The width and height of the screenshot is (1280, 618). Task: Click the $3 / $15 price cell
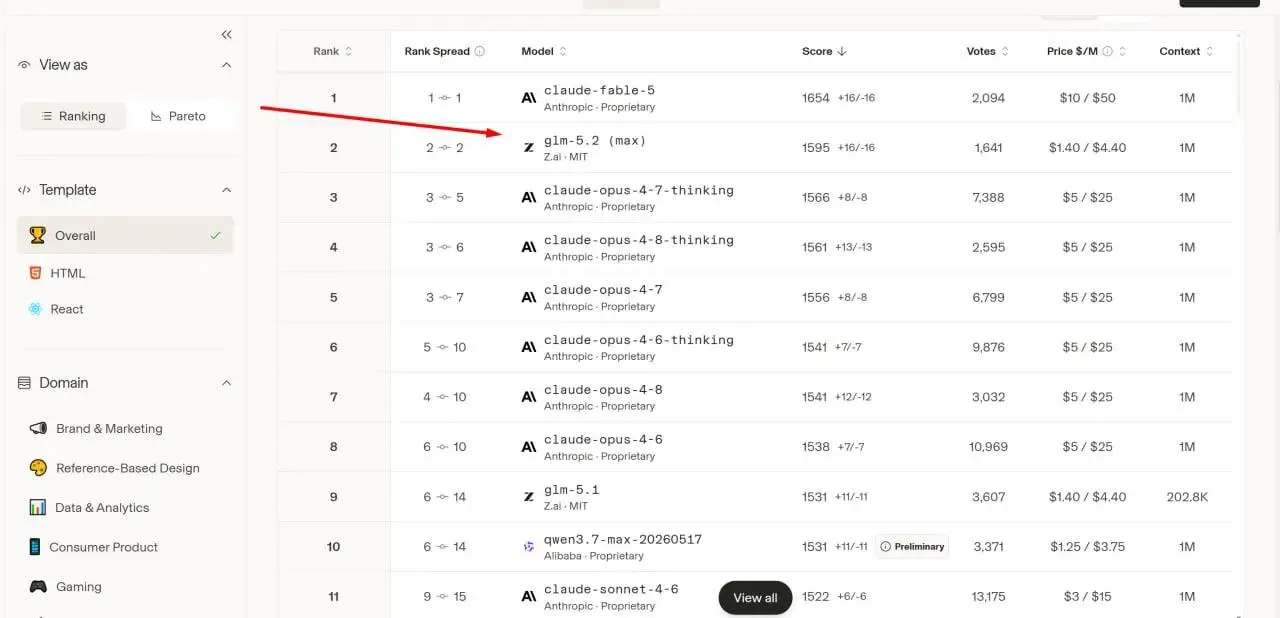pyautogui.click(x=1087, y=597)
